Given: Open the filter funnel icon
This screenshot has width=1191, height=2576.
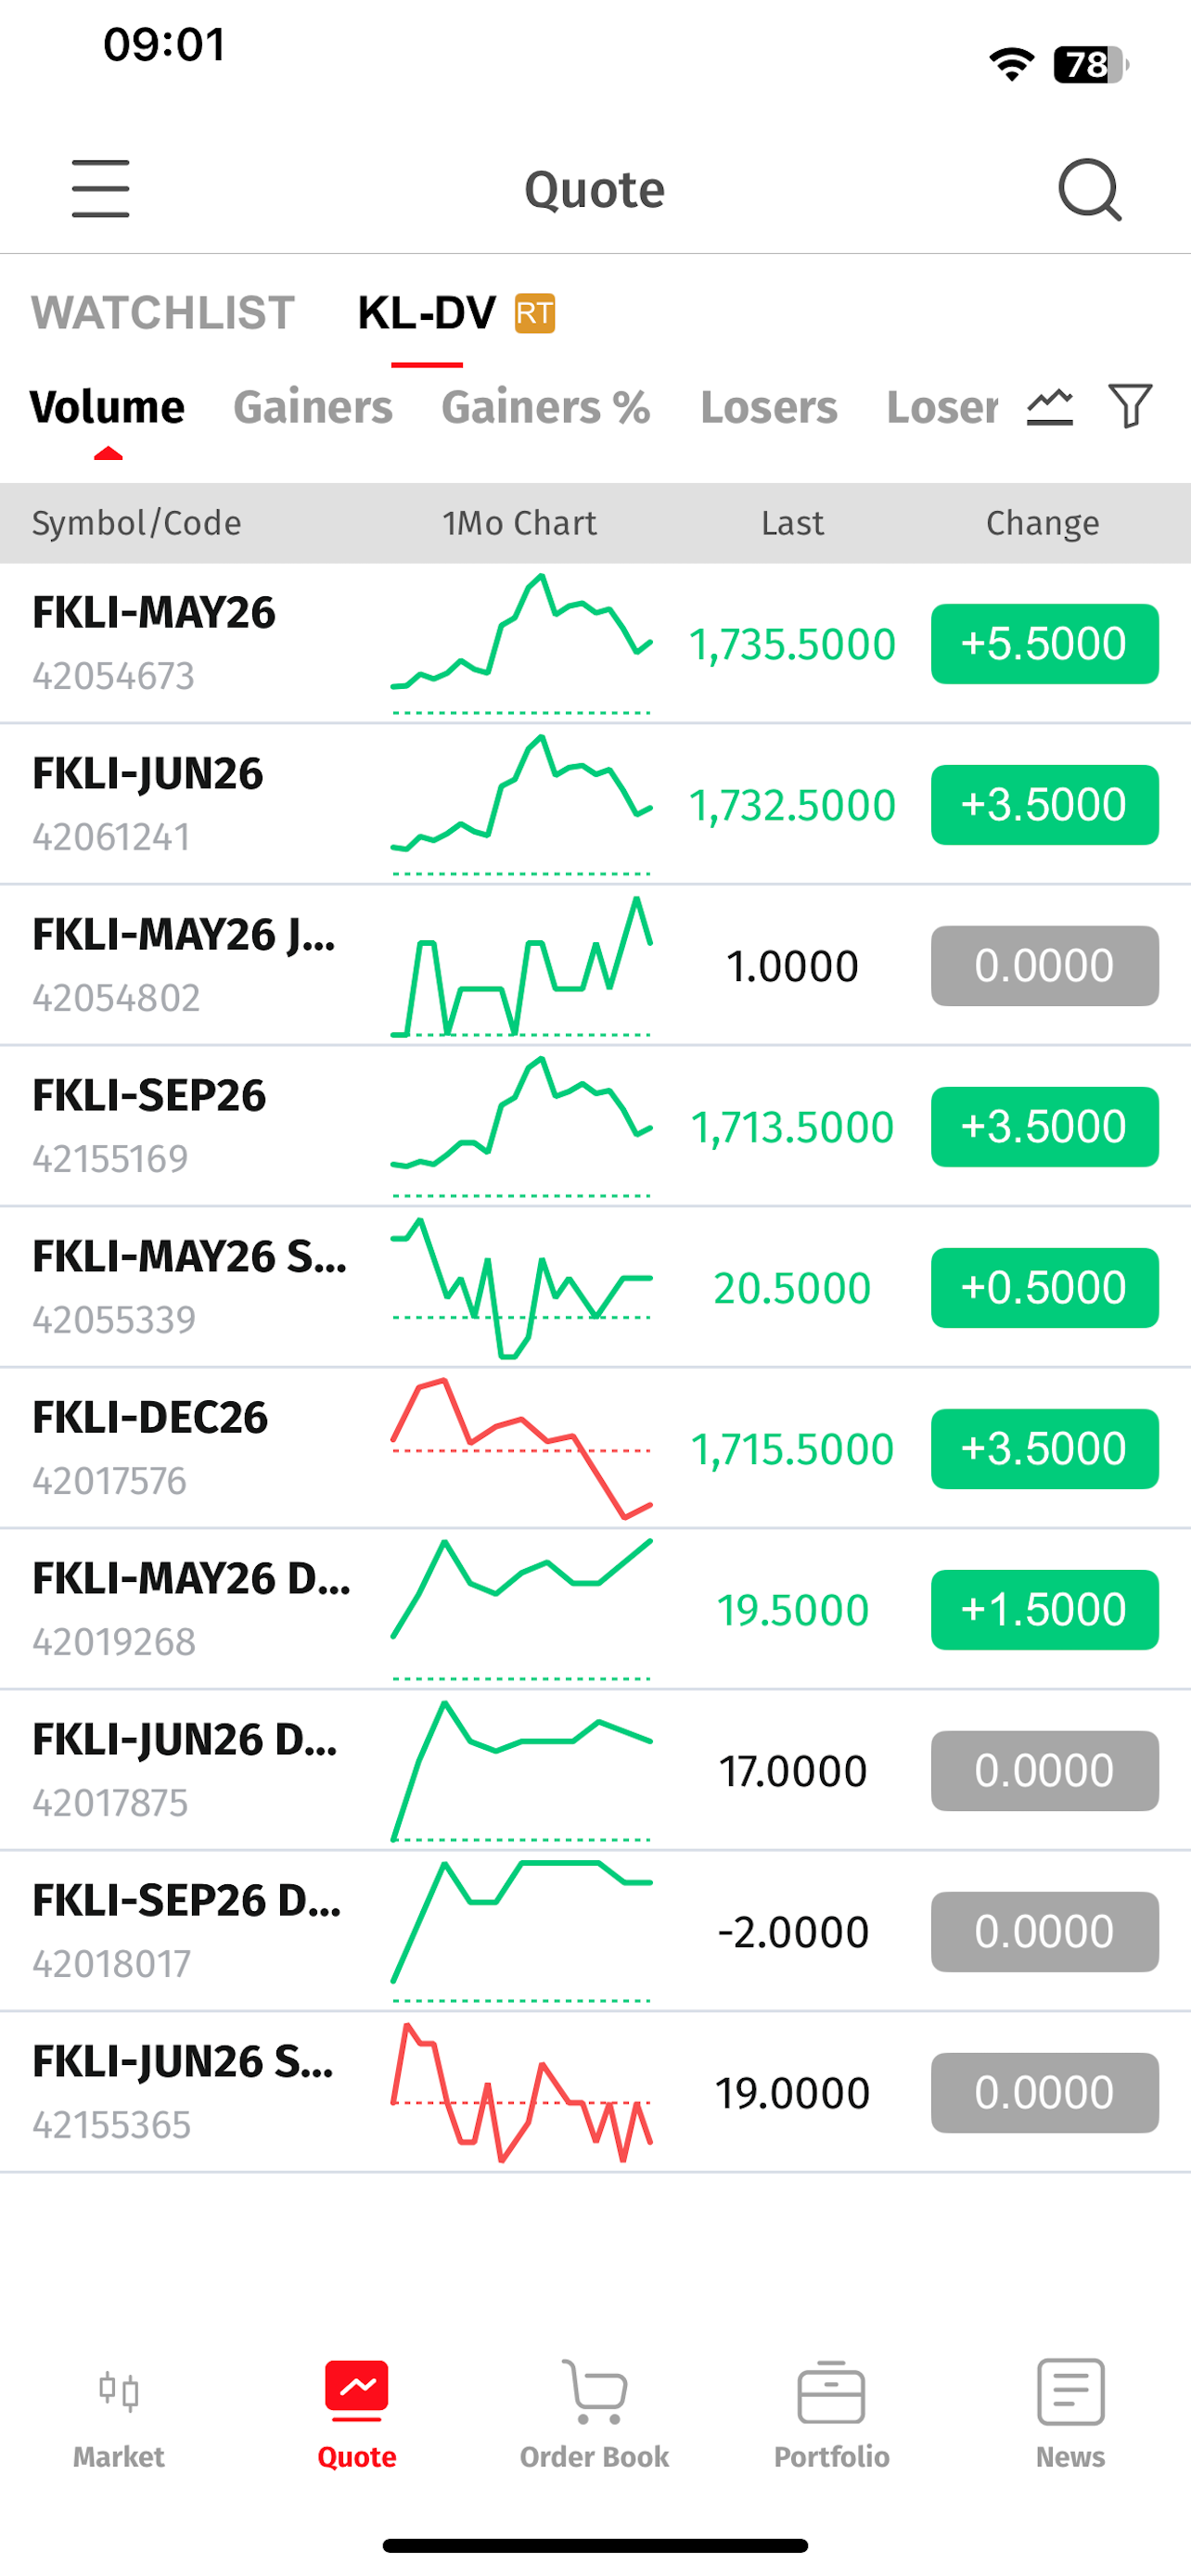Looking at the screenshot, I should 1130,406.
